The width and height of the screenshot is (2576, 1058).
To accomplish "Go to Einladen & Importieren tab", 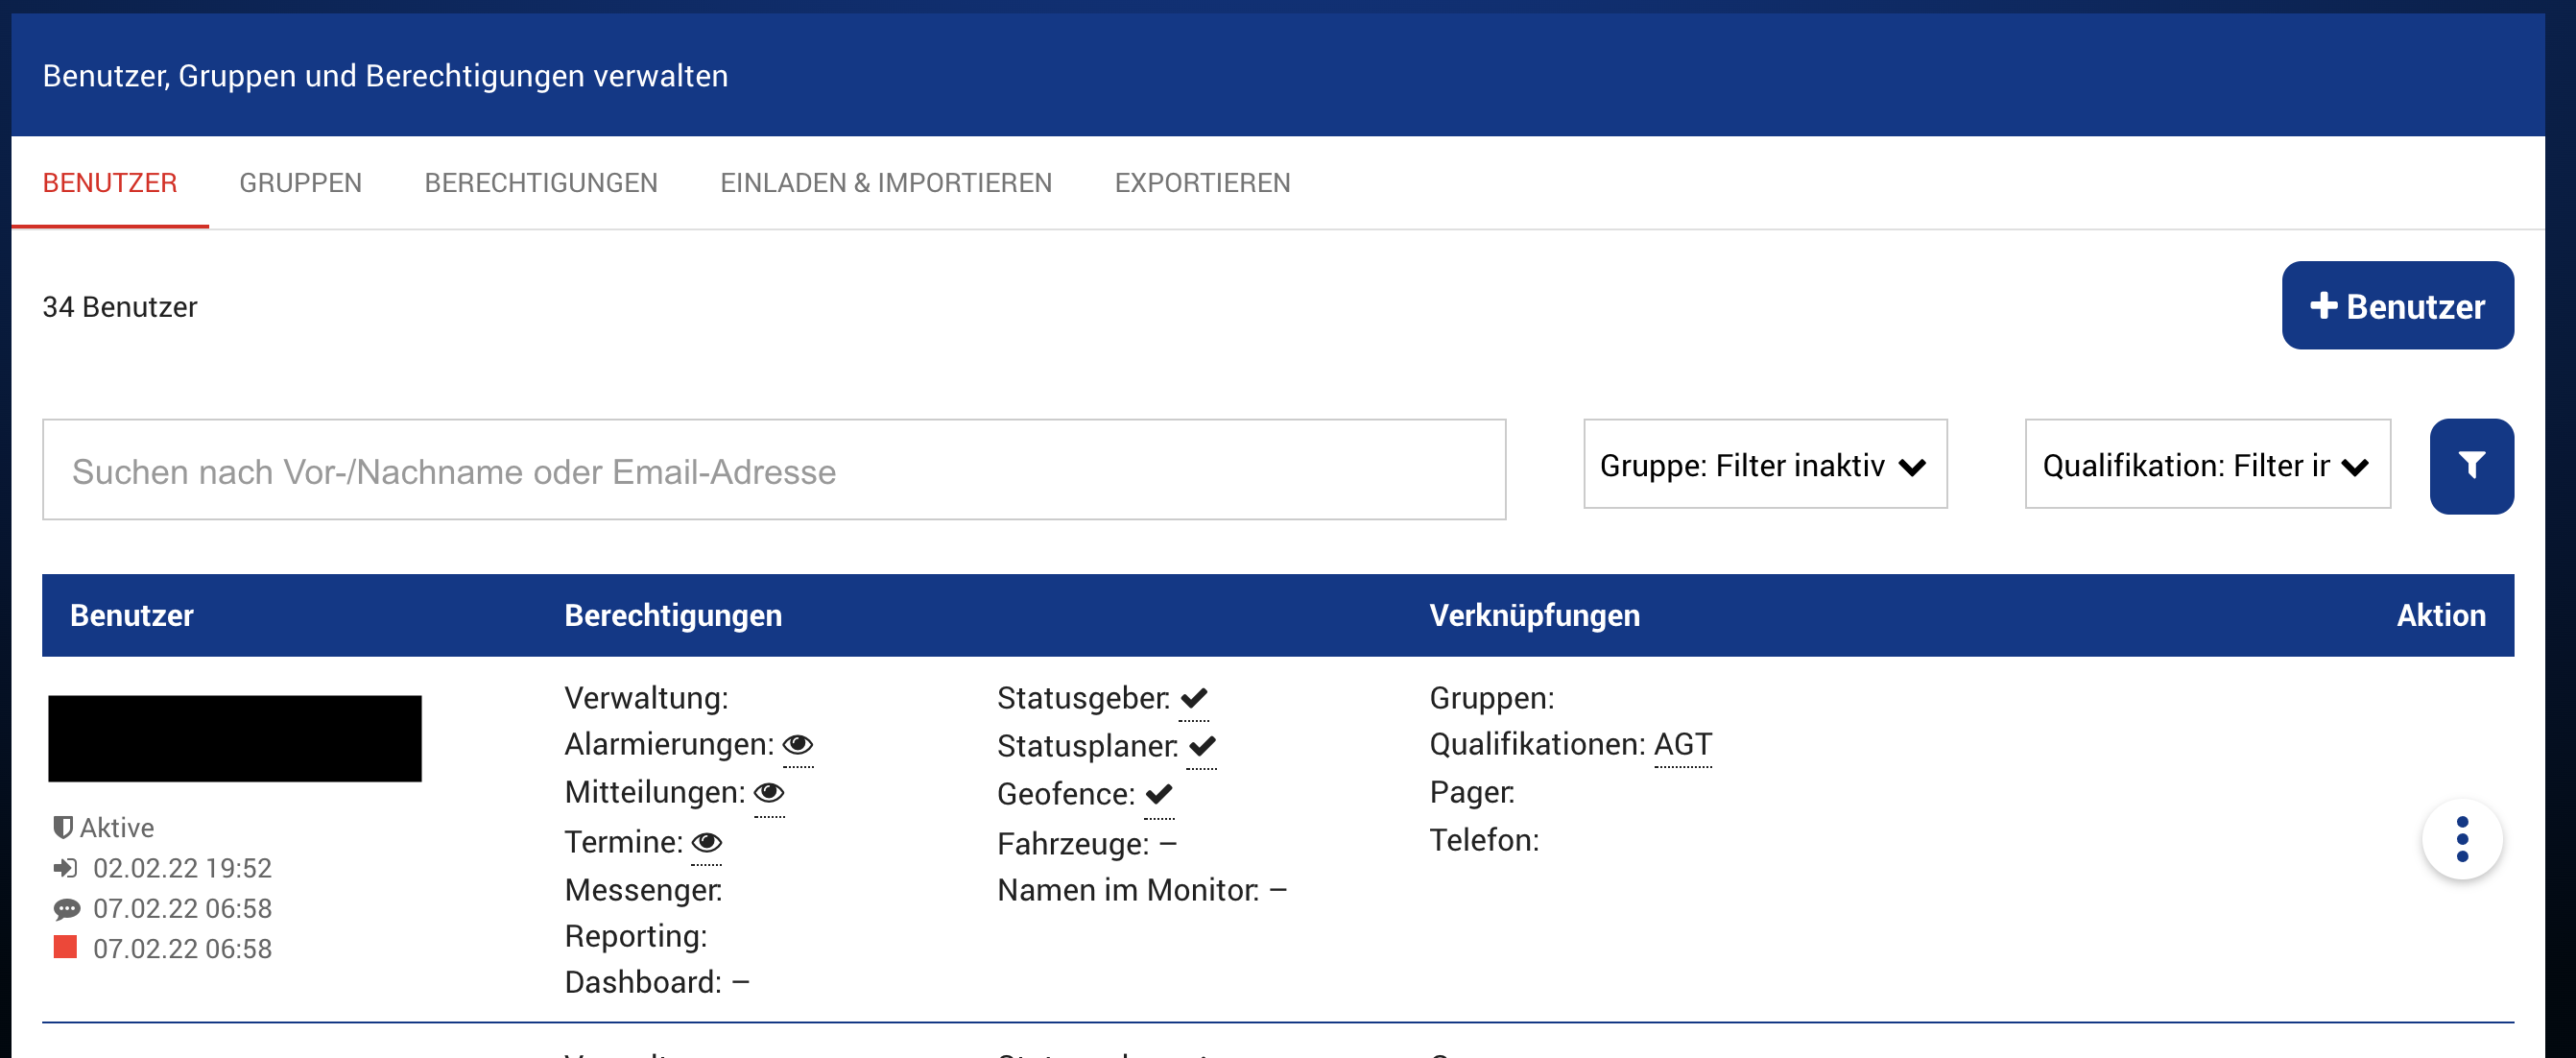I will coord(885,183).
